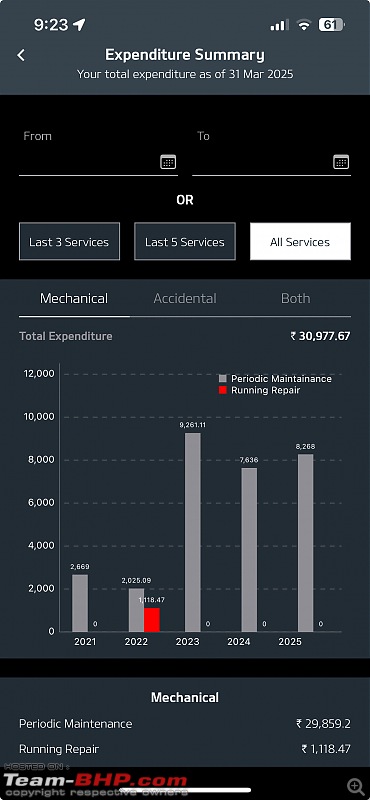Switch to the Mechanical tab
Screen dimensions: 370x800
pyautogui.click(x=74, y=298)
